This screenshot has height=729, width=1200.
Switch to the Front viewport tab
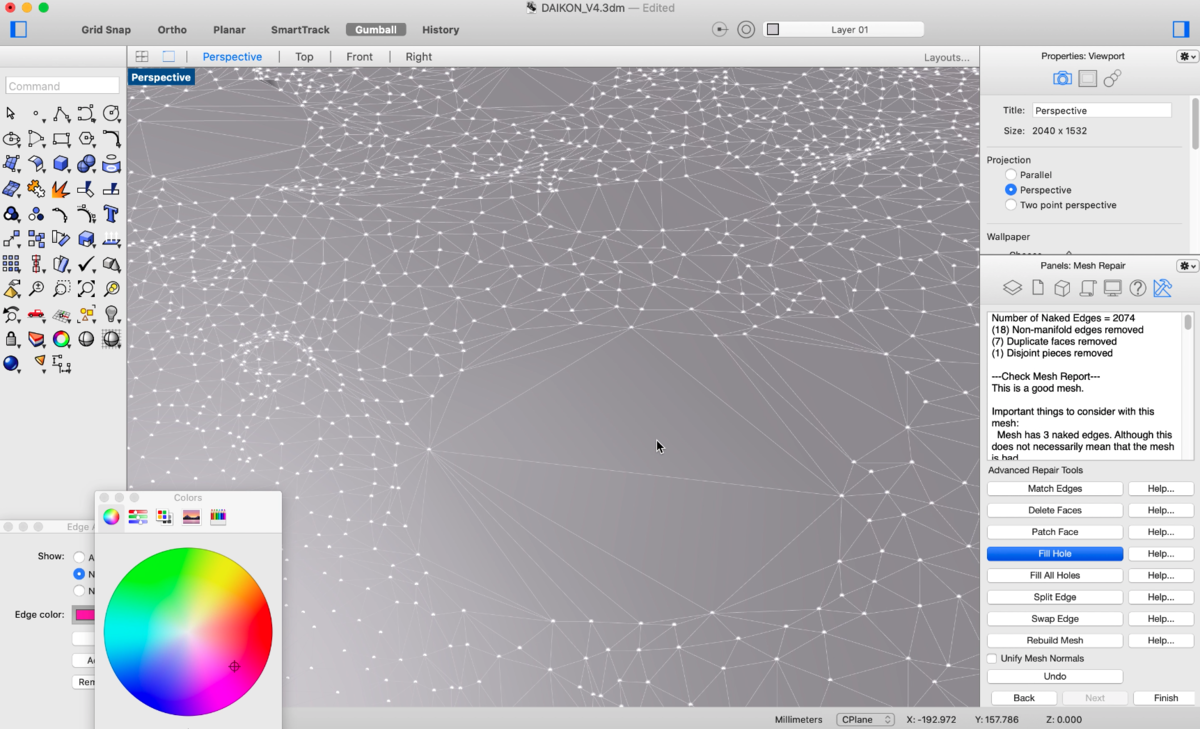tap(360, 57)
